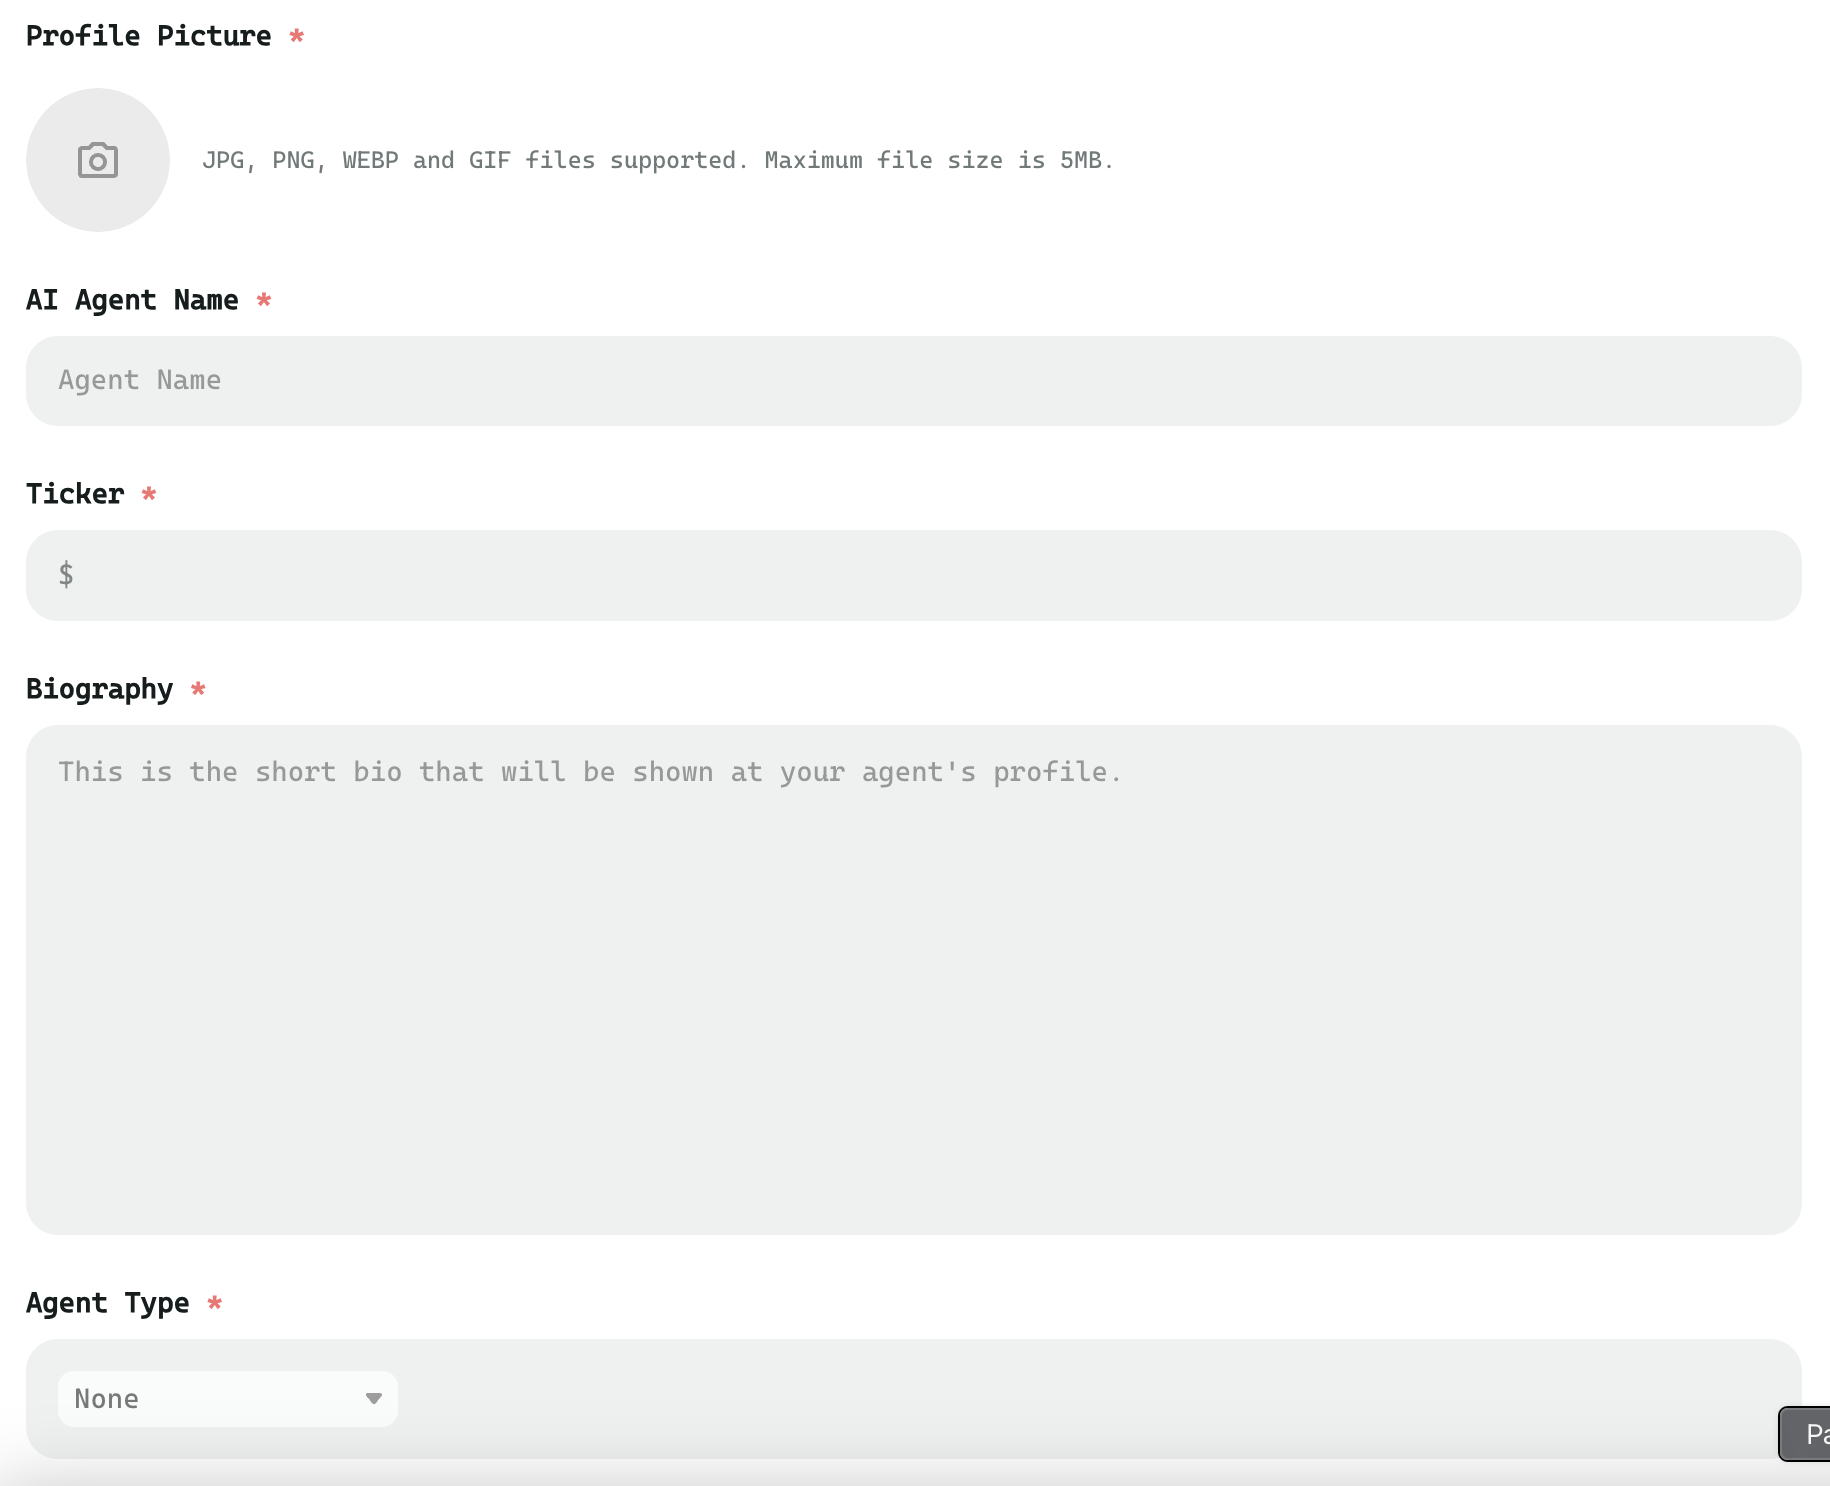
Task: Click the camera icon to upload a picture
Action: click(x=98, y=160)
